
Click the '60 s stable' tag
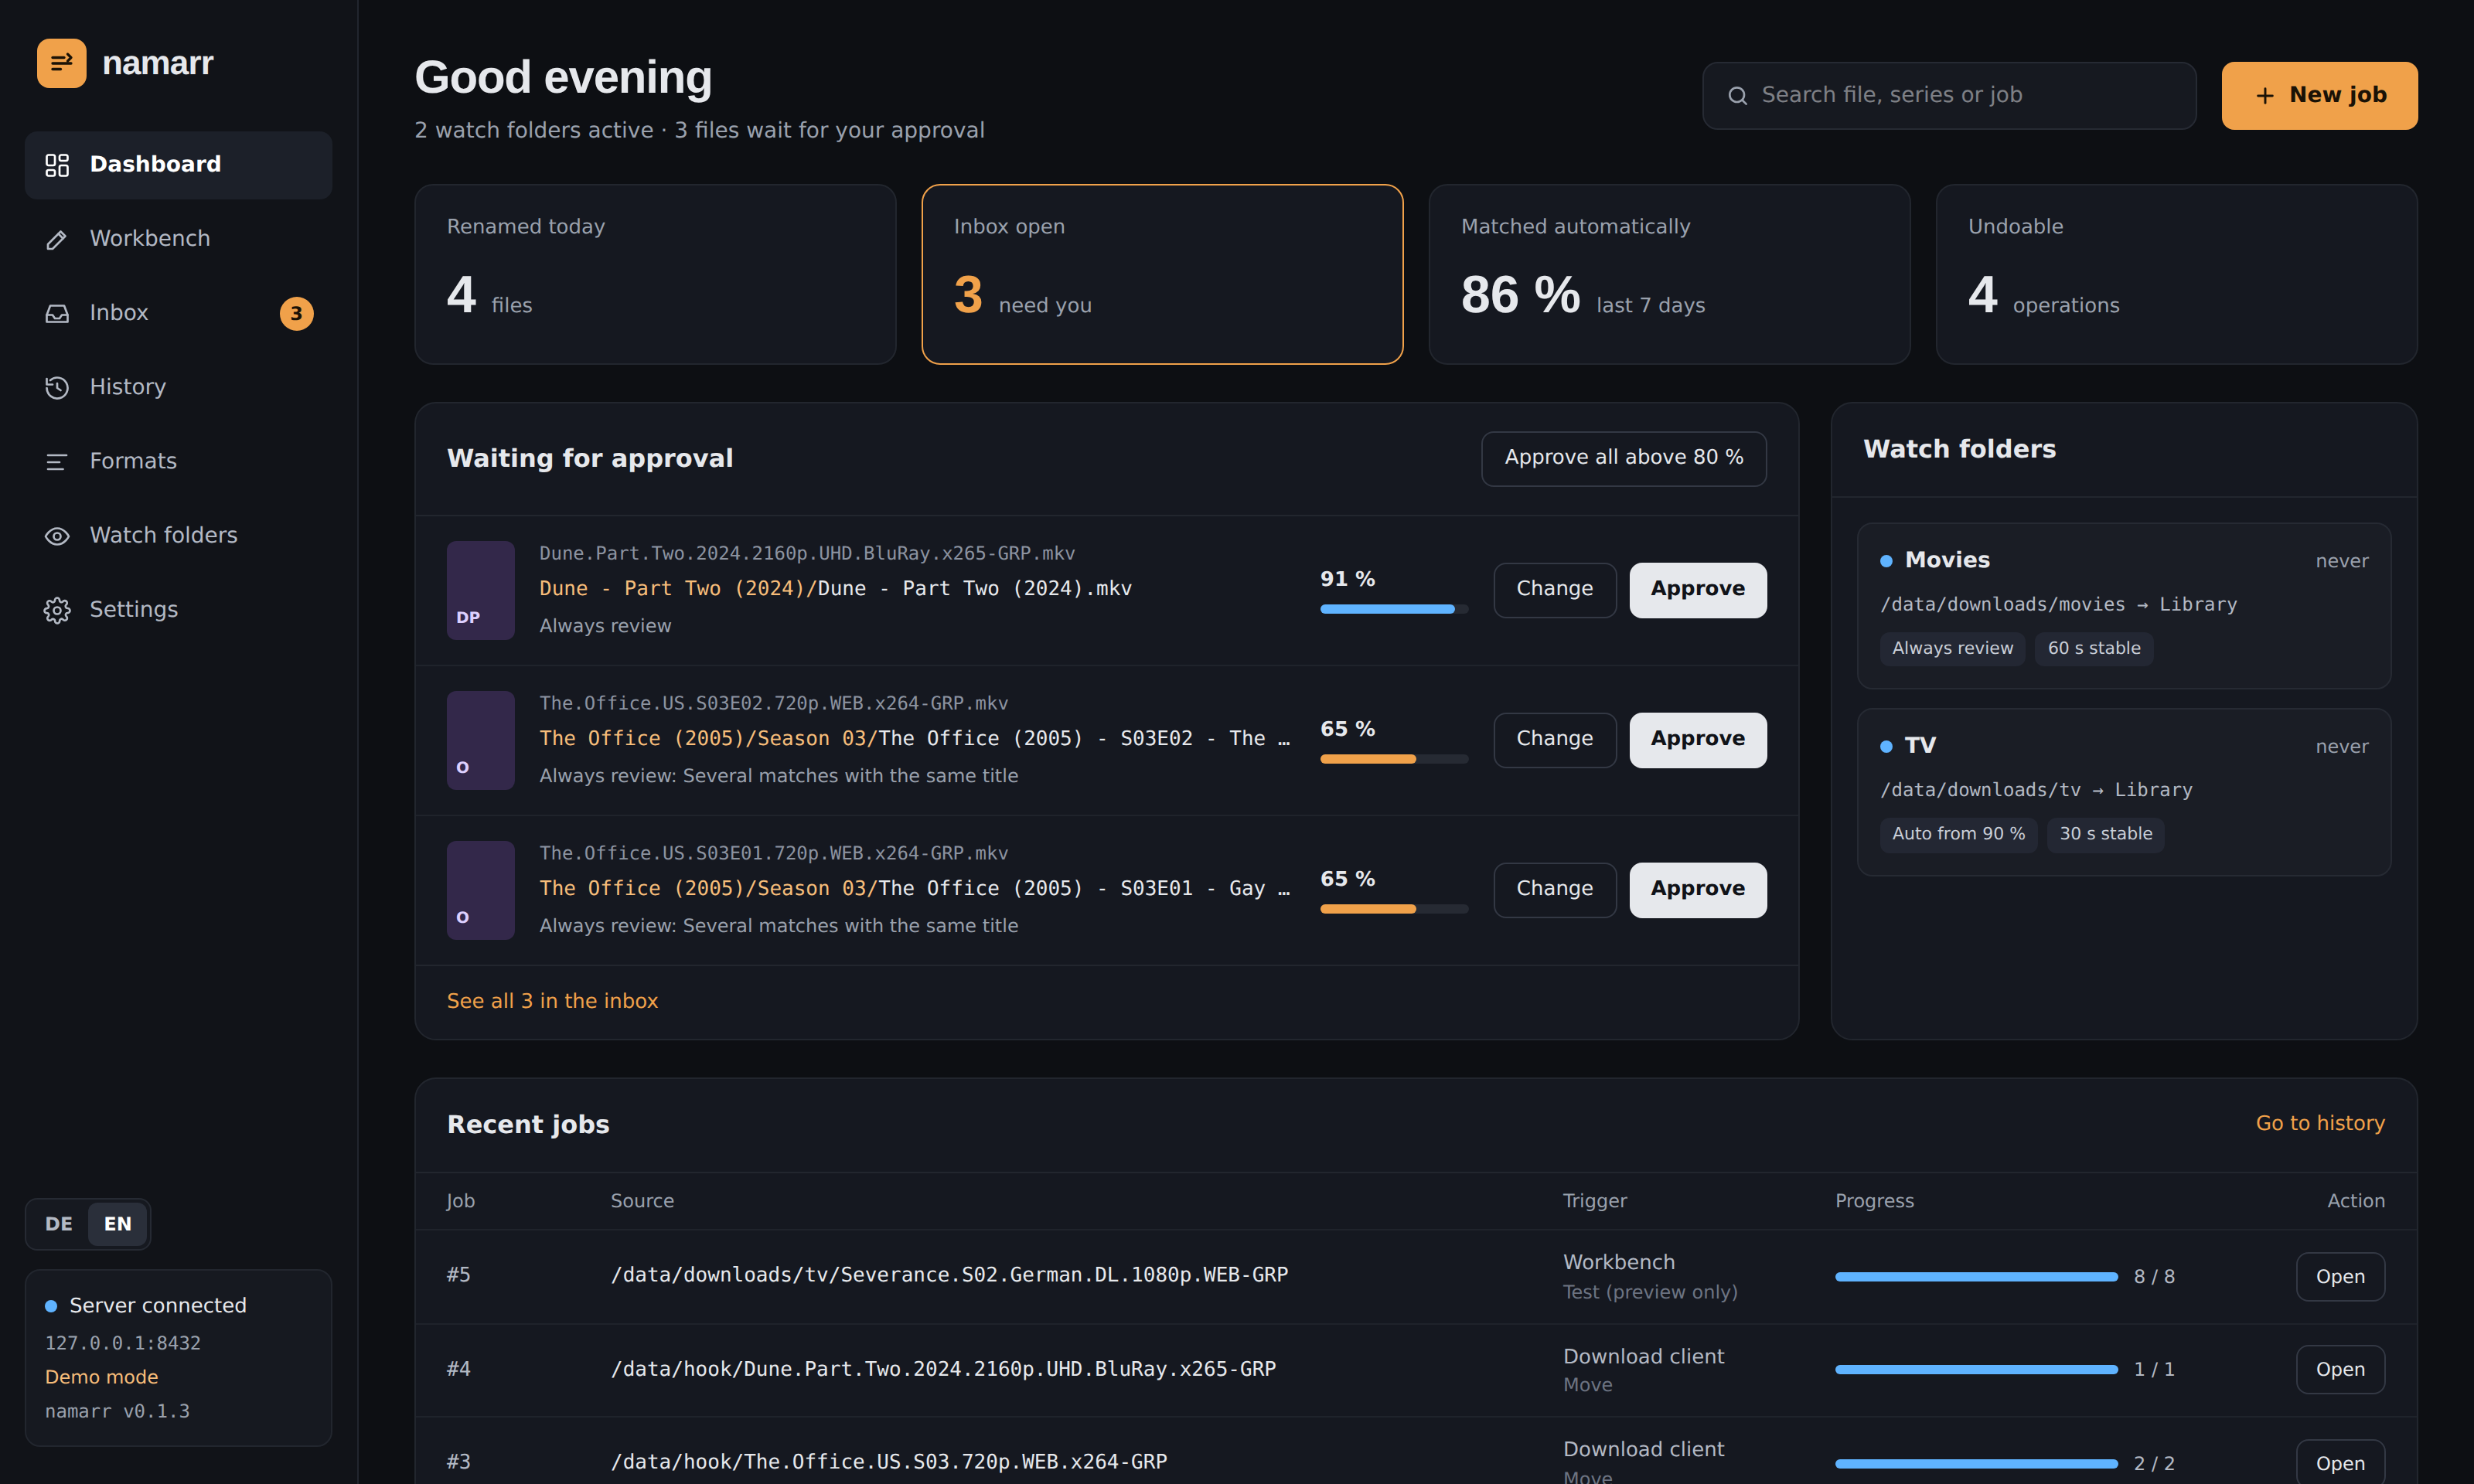point(2094,649)
